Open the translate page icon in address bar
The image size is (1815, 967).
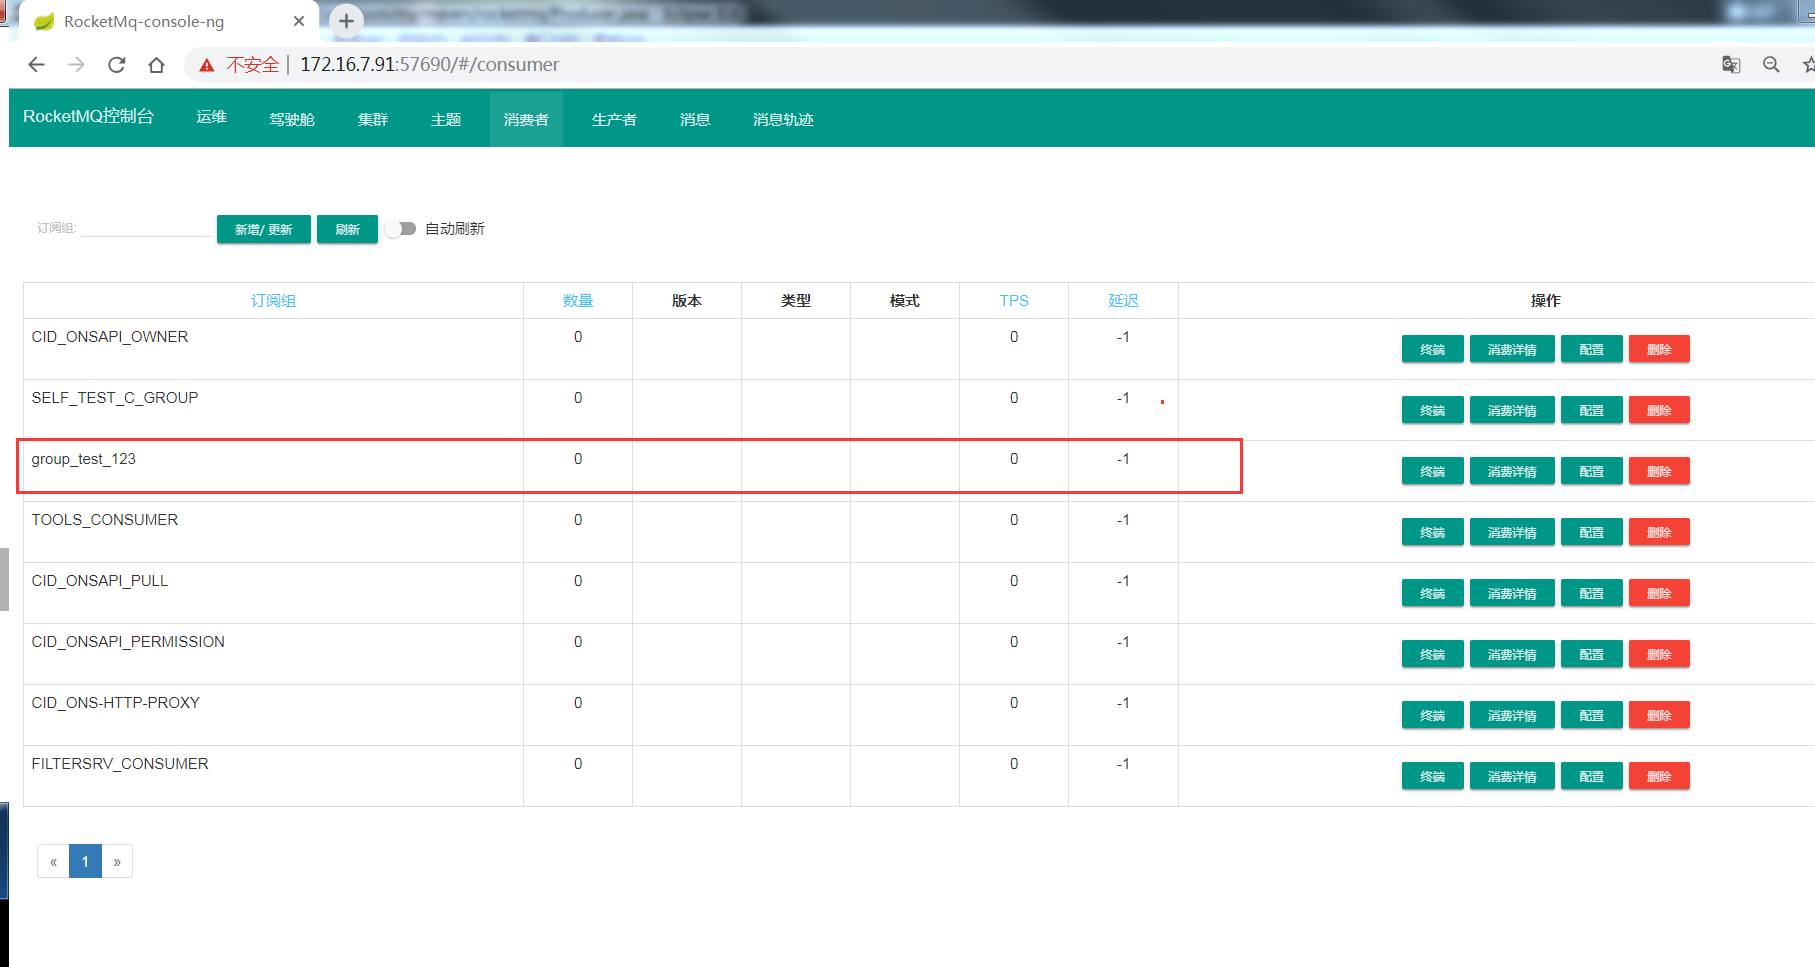[x=1731, y=65]
